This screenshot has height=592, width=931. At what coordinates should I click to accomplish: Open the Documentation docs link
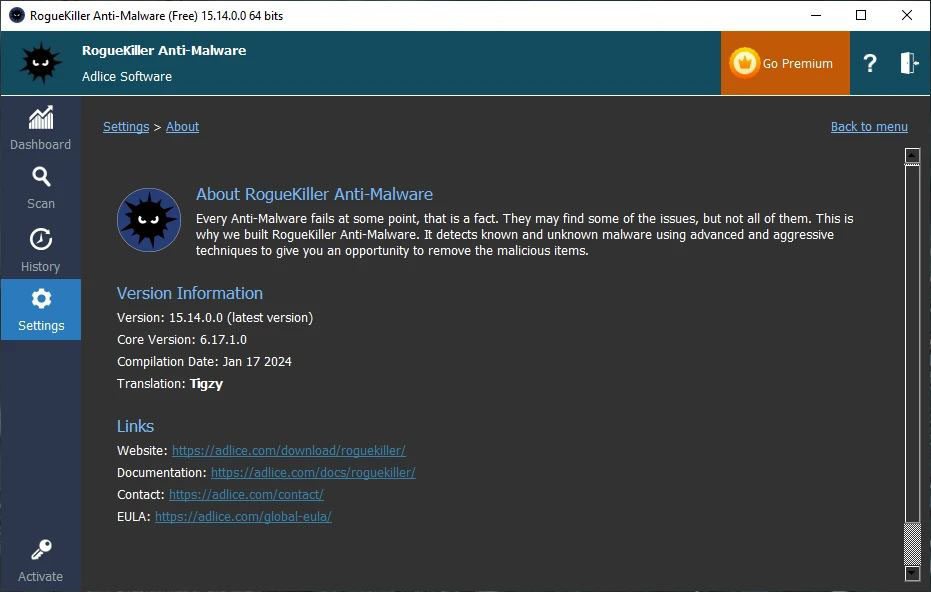click(313, 473)
